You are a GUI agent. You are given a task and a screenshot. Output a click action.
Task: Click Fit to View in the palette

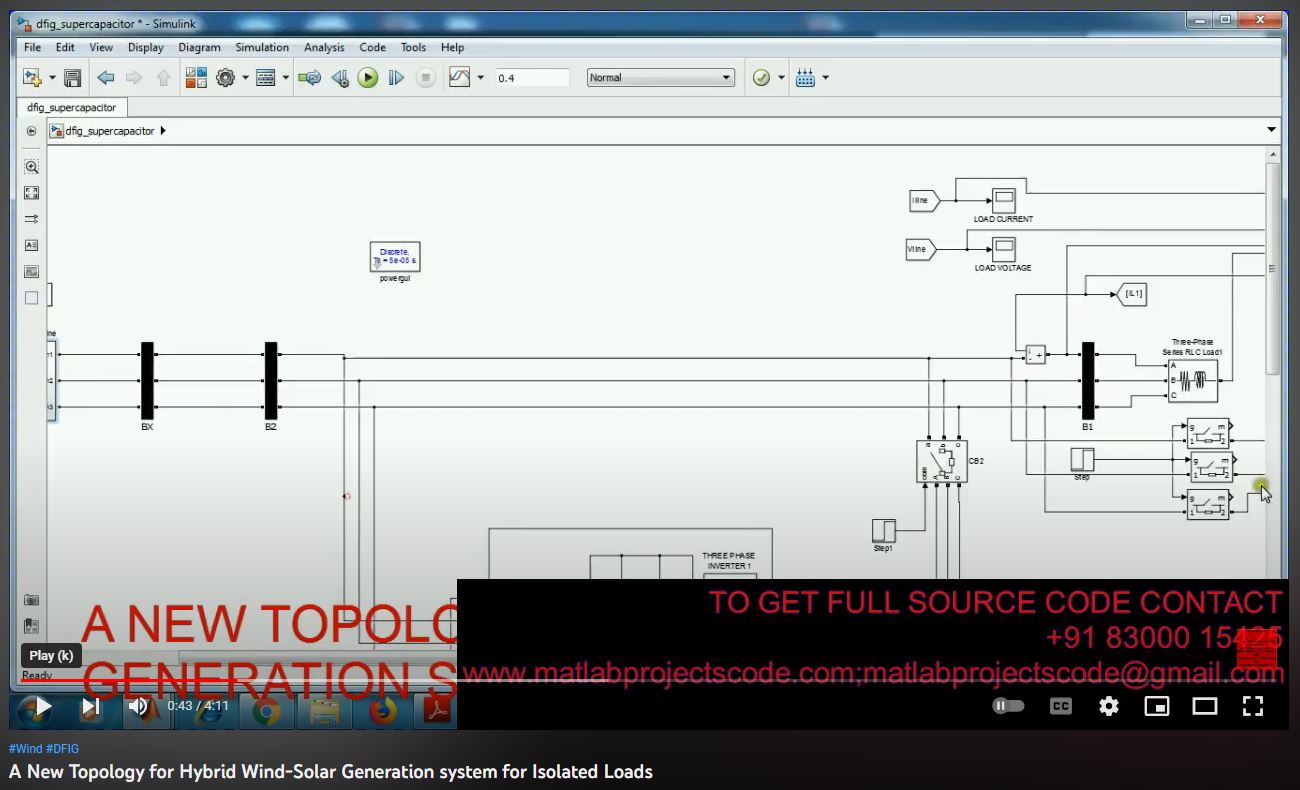[x=32, y=193]
